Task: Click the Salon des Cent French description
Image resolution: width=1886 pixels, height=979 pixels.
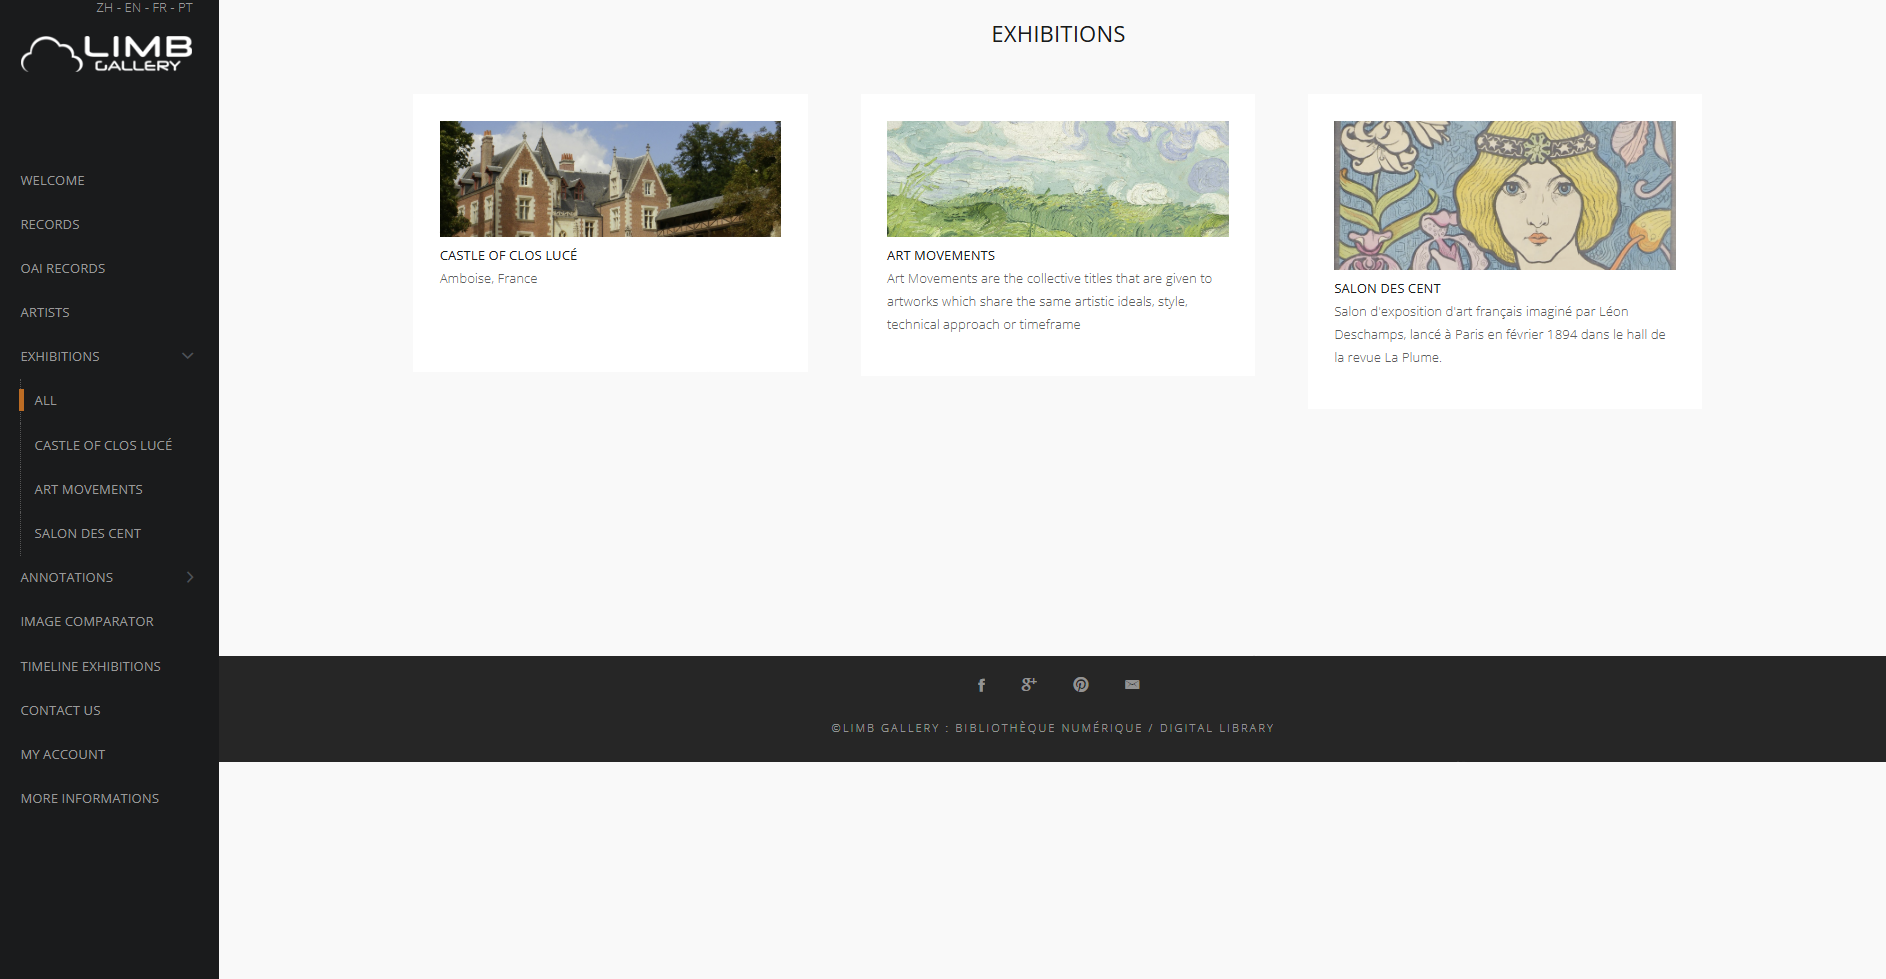Action: tap(1500, 335)
